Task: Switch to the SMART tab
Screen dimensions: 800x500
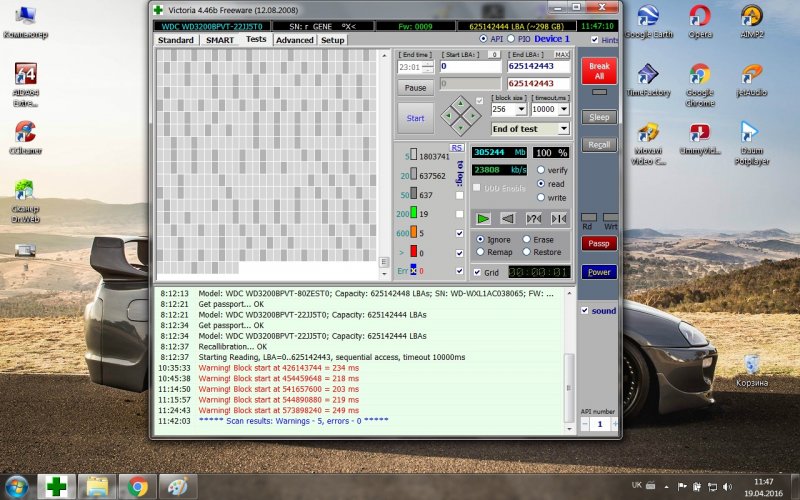Action: tap(220, 40)
